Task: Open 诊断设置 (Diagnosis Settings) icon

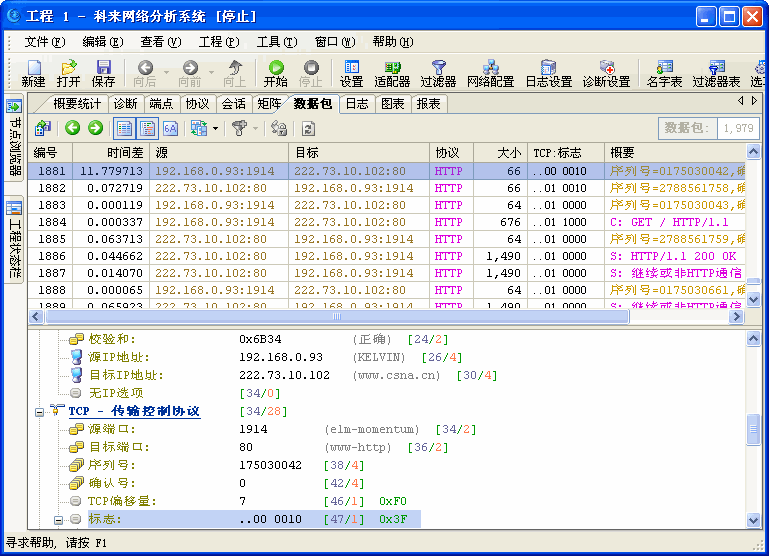Action: click(x=606, y=72)
